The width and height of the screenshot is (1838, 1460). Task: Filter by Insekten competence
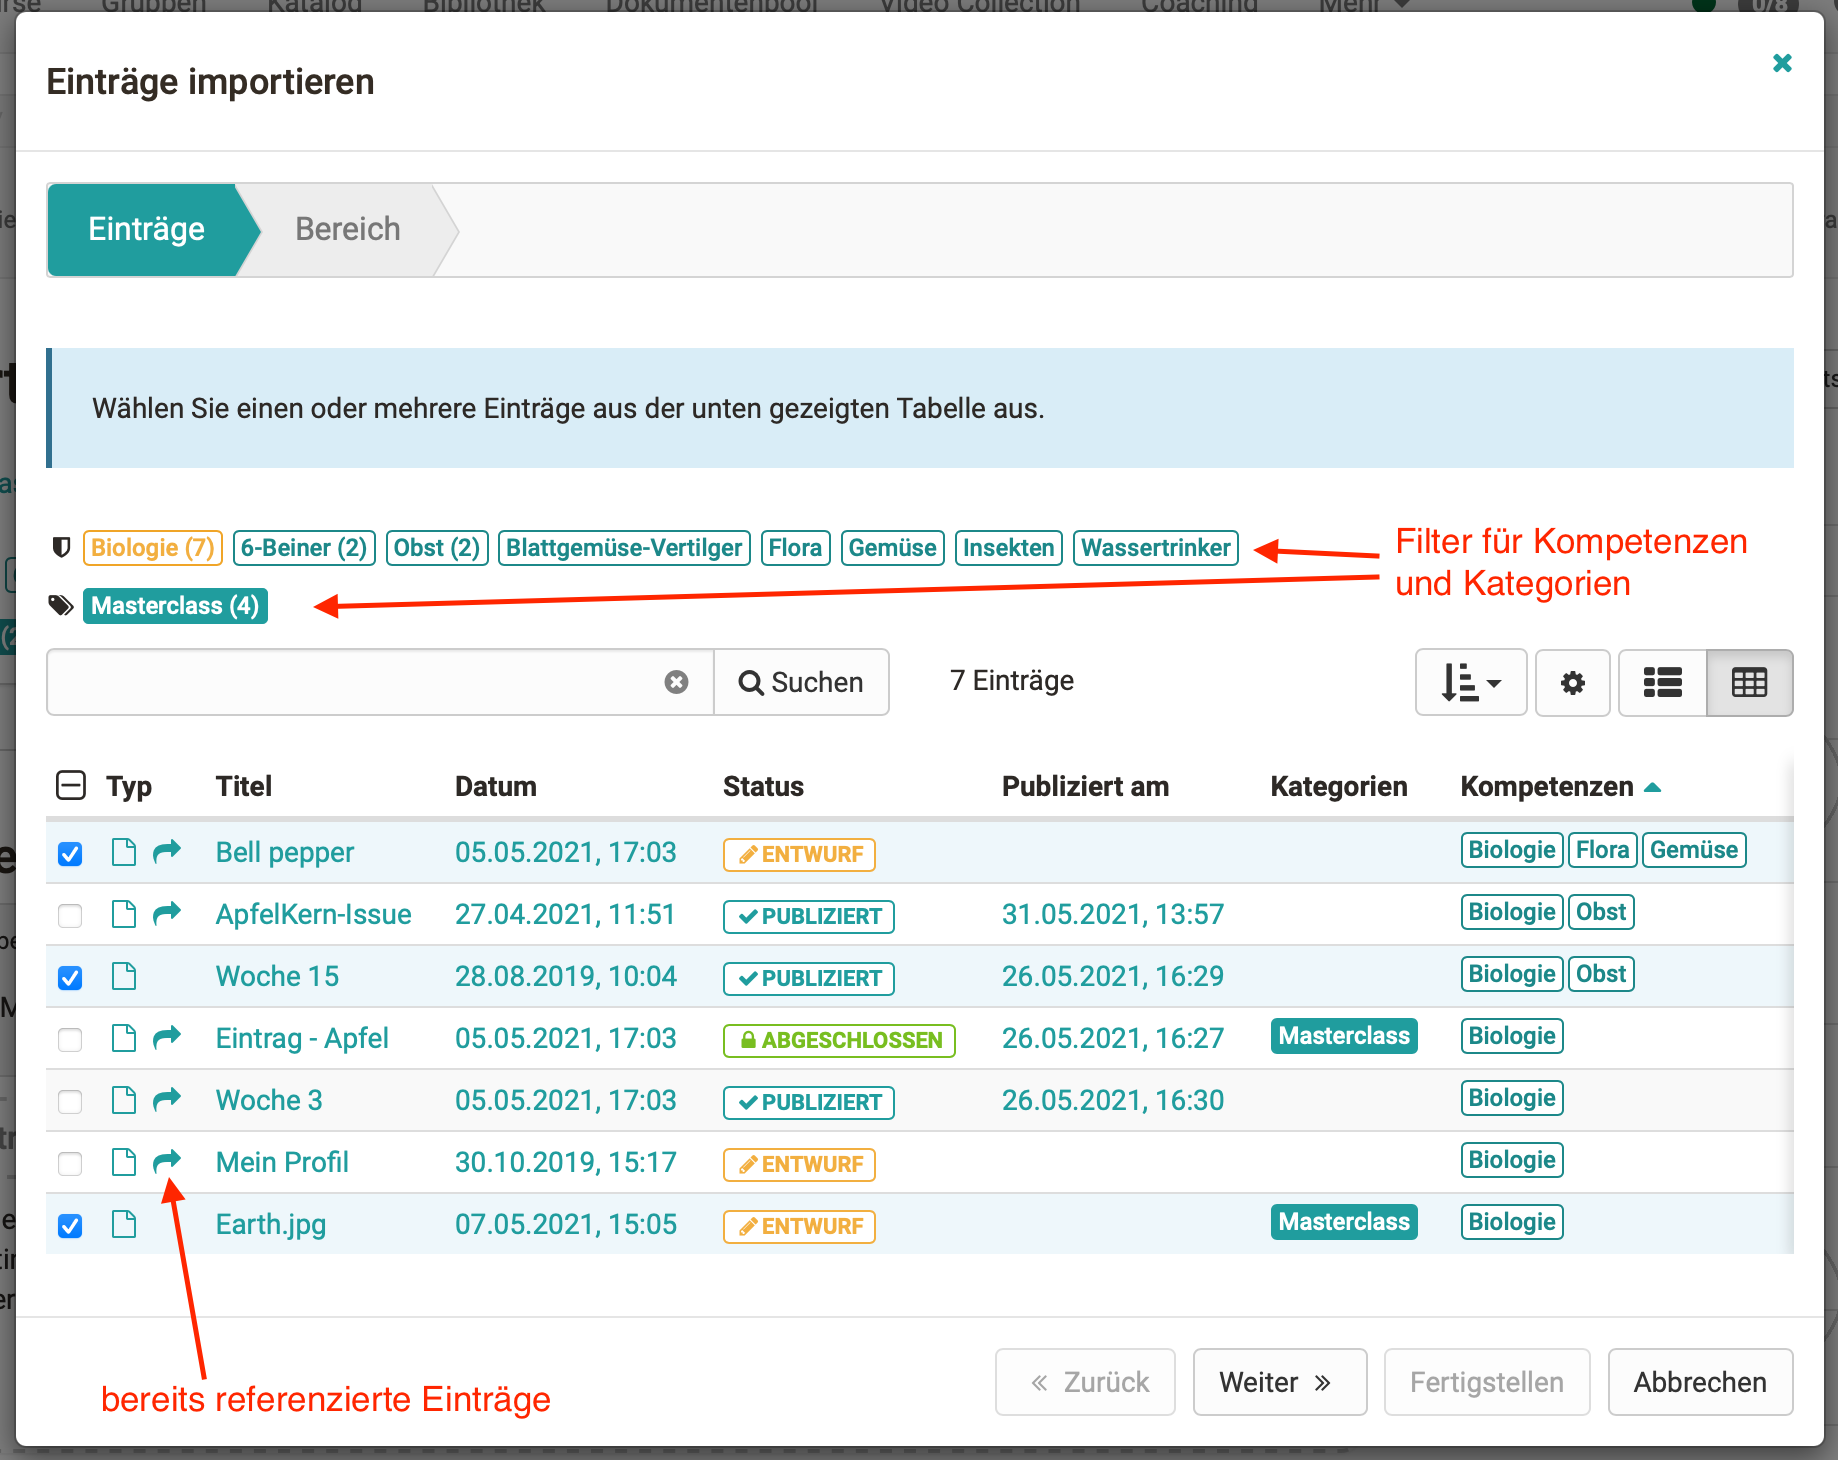click(x=1009, y=548)
